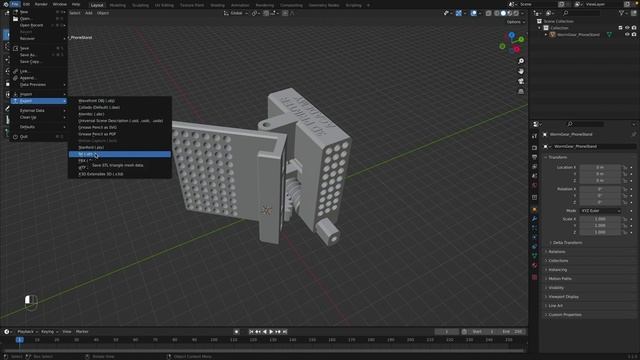Open the Import submenu in File menu
640x360 pixels.
[39, 94]
